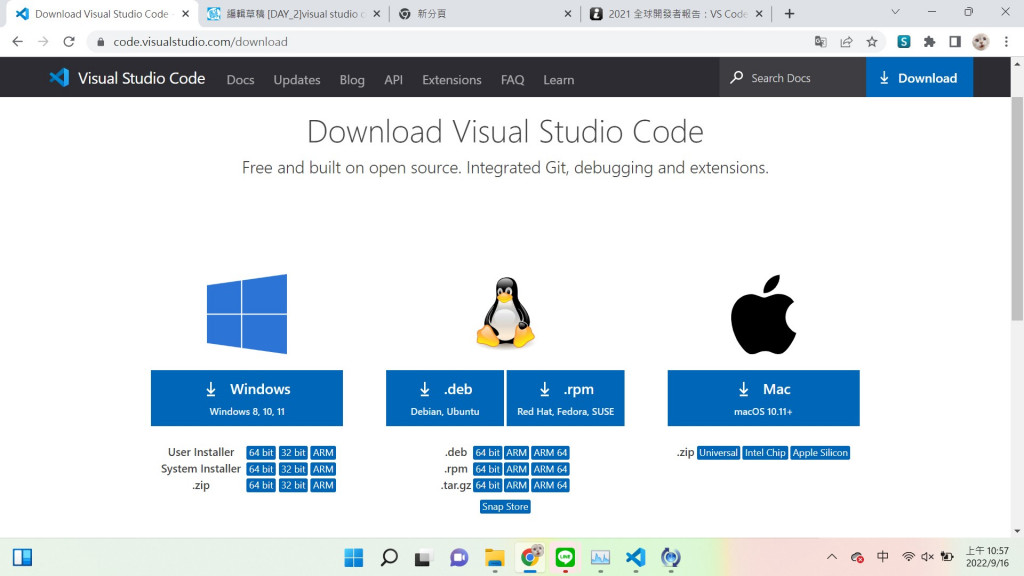
Task: Open the Chrome profile avatar
Action: tap(980, 42)
